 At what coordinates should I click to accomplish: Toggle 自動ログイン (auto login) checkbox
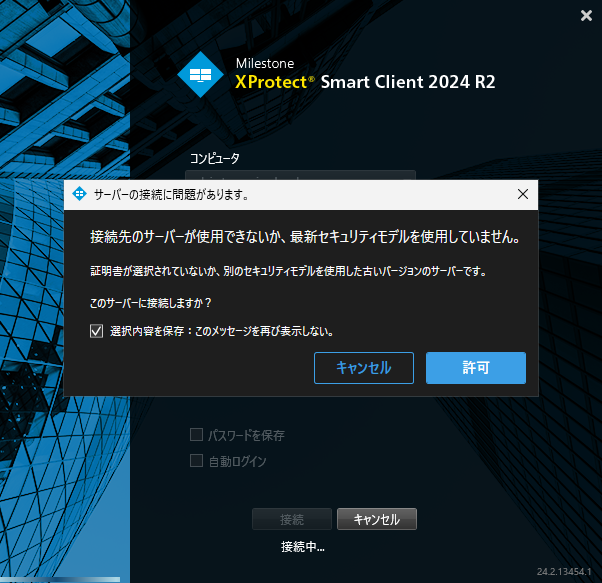(197, 461)
